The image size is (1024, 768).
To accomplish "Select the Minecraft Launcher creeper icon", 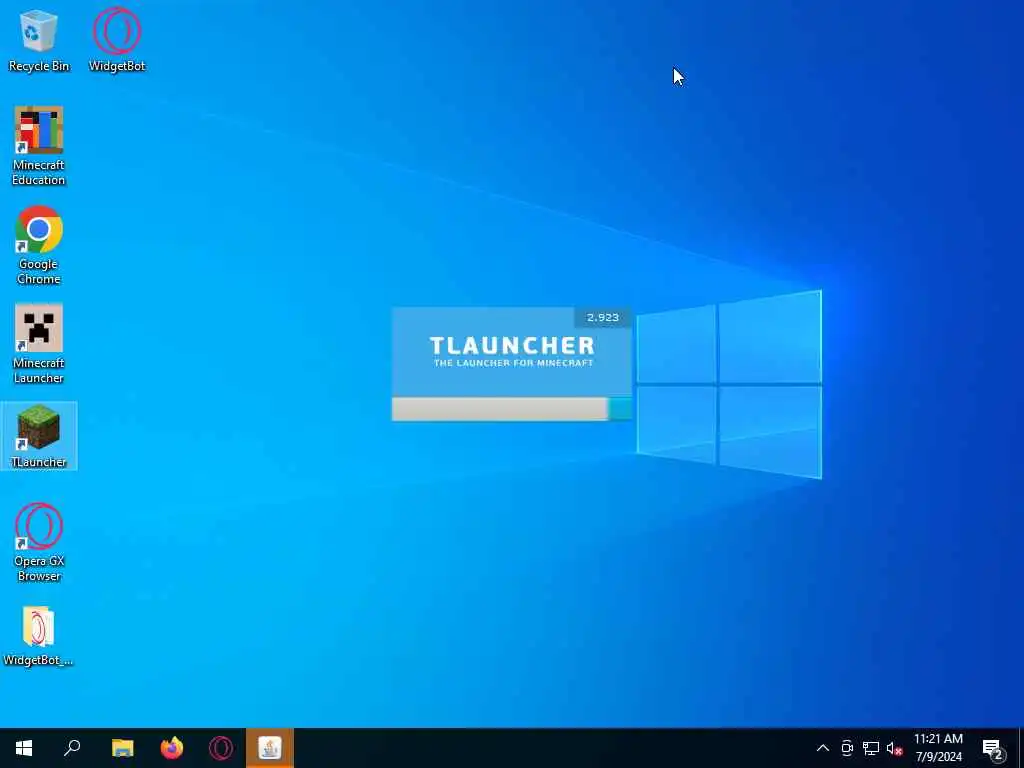I will coord(39,344).
